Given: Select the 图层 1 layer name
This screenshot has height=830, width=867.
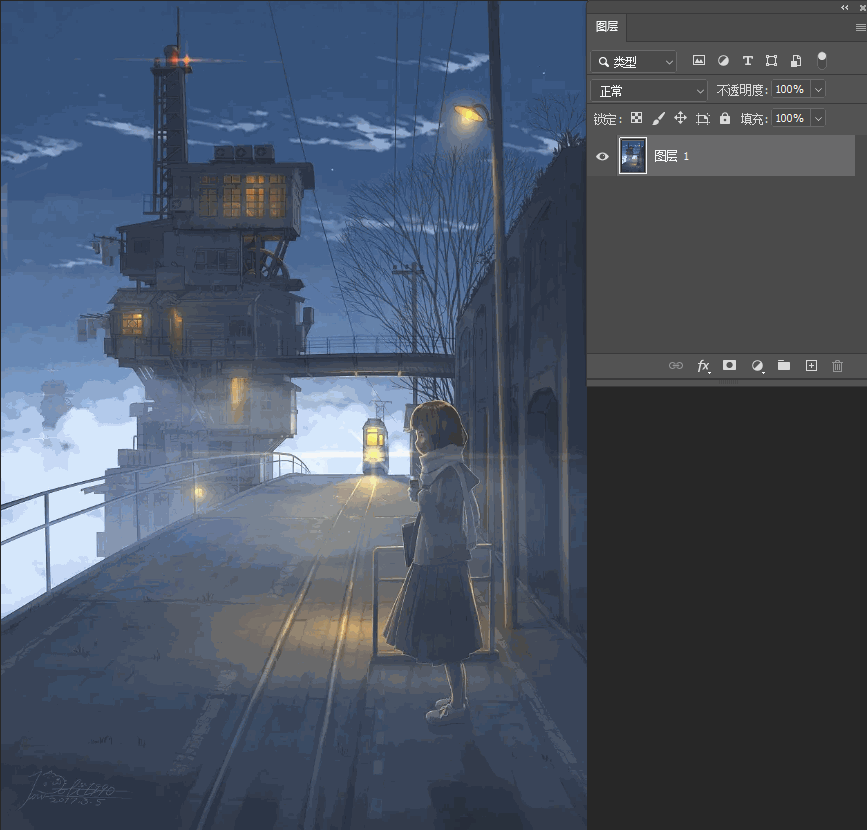Looking at the screenshot, I should coord(671,156).
